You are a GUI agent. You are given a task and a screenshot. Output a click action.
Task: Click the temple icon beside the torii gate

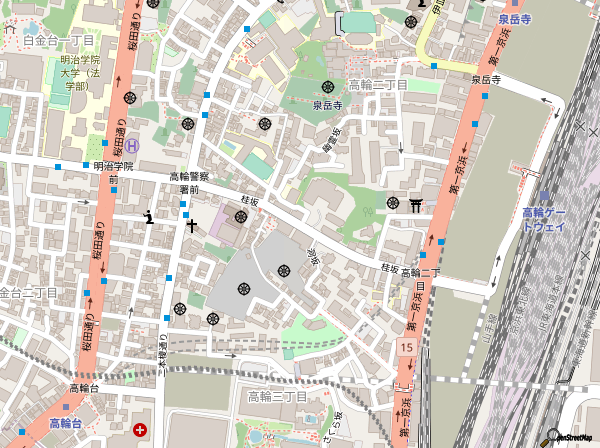(x=392, y=204)
